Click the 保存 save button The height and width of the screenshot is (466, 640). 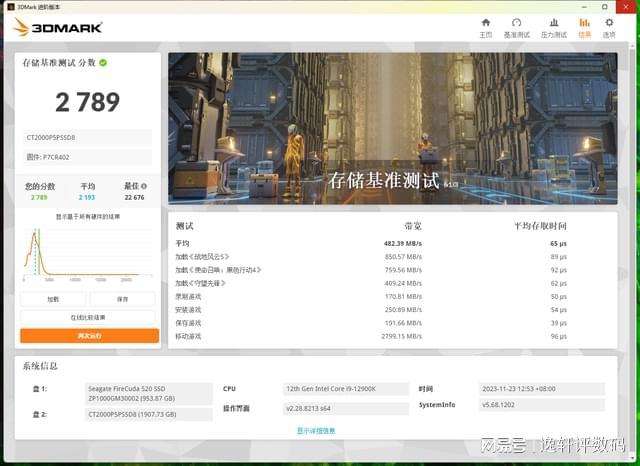[x=122, y=299]
